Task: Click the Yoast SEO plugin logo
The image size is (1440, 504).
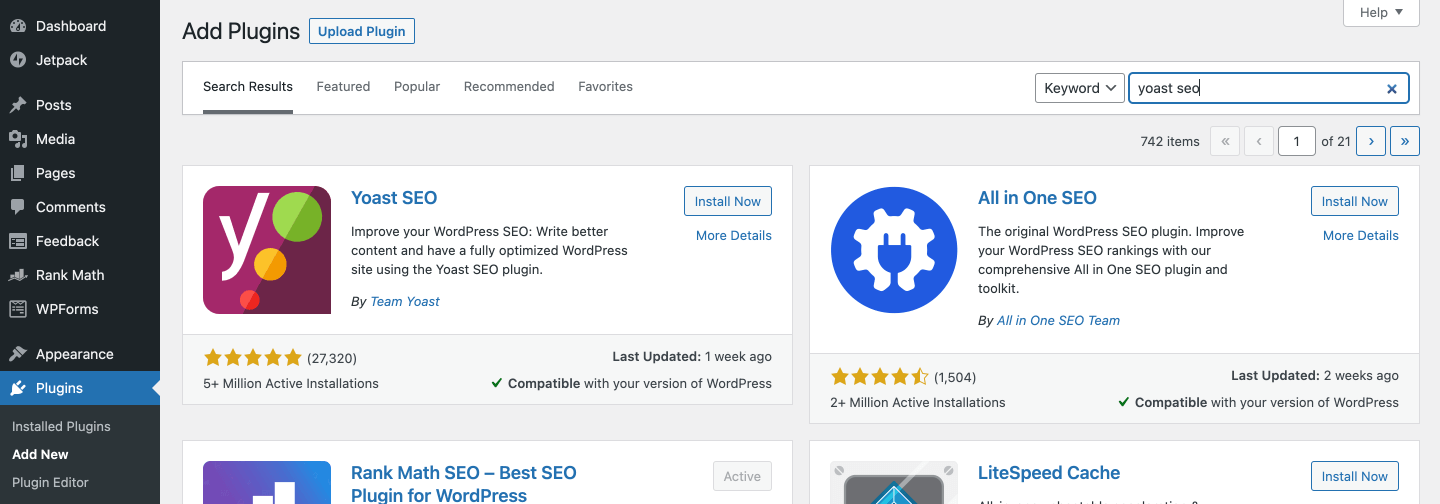Action: [x=267, y=250]
